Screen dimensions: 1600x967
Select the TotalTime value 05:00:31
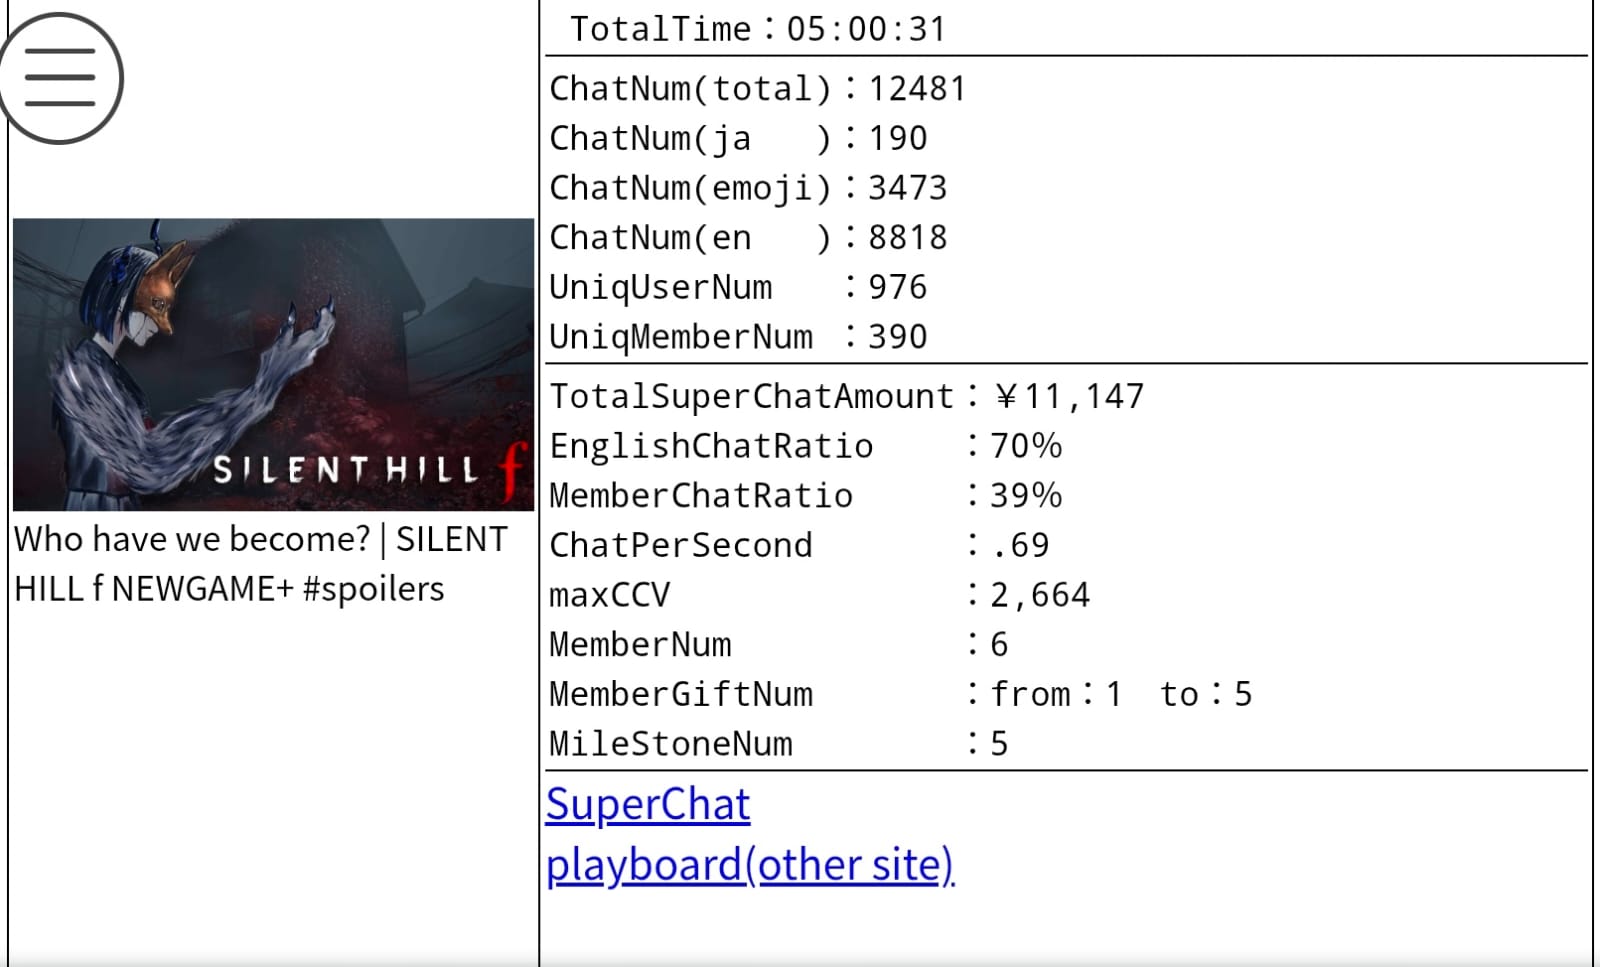tap(866, 29)
